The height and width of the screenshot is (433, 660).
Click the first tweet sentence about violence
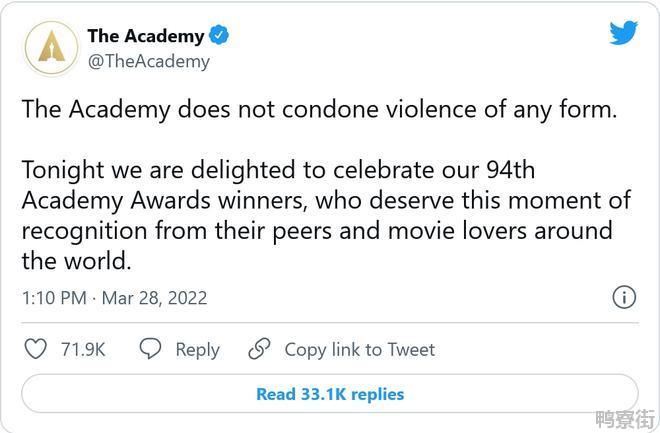[319, 109]
